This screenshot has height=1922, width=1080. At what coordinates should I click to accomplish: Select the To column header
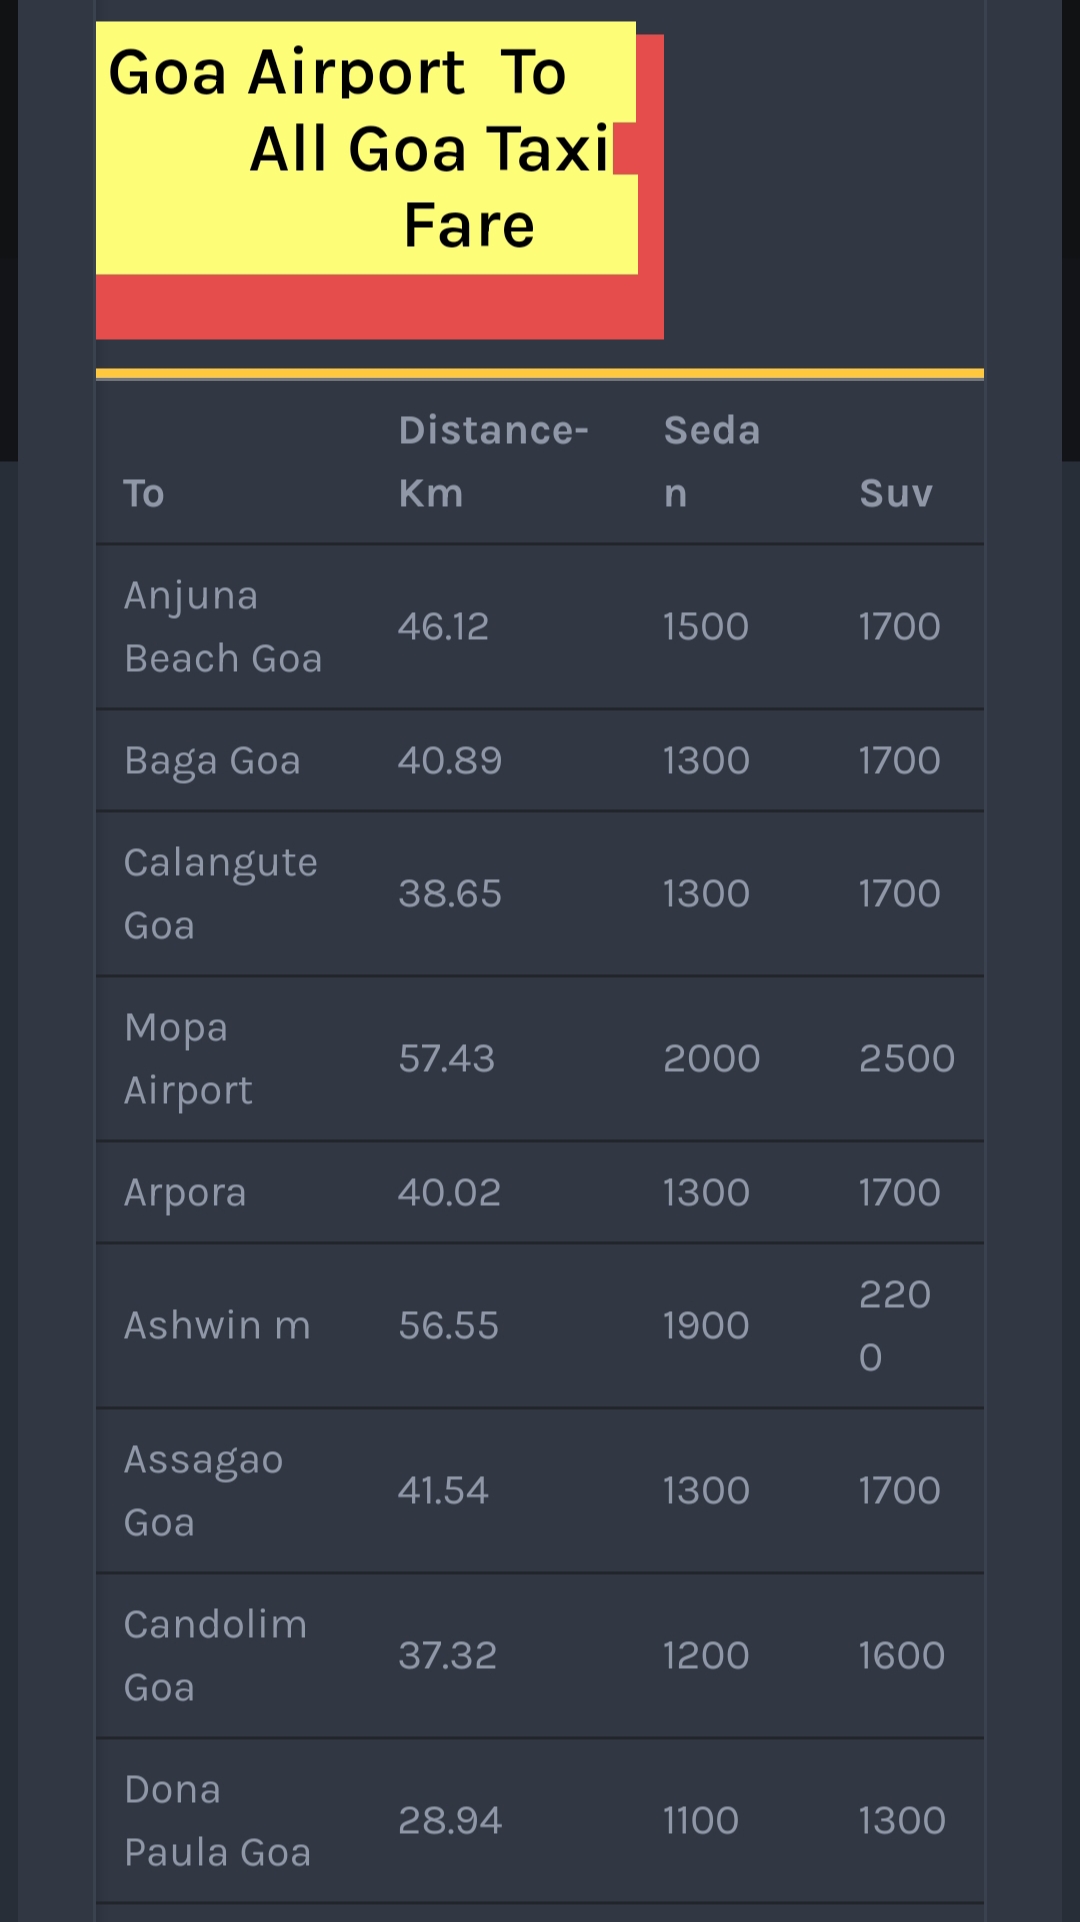click(144, 493)
